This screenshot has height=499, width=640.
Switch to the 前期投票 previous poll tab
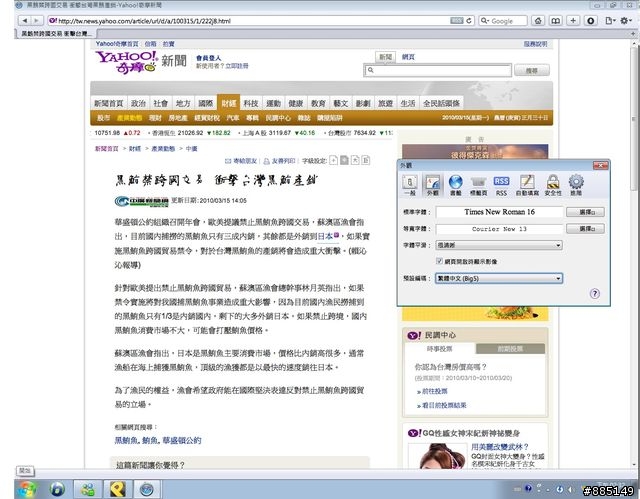pos(510,349)
